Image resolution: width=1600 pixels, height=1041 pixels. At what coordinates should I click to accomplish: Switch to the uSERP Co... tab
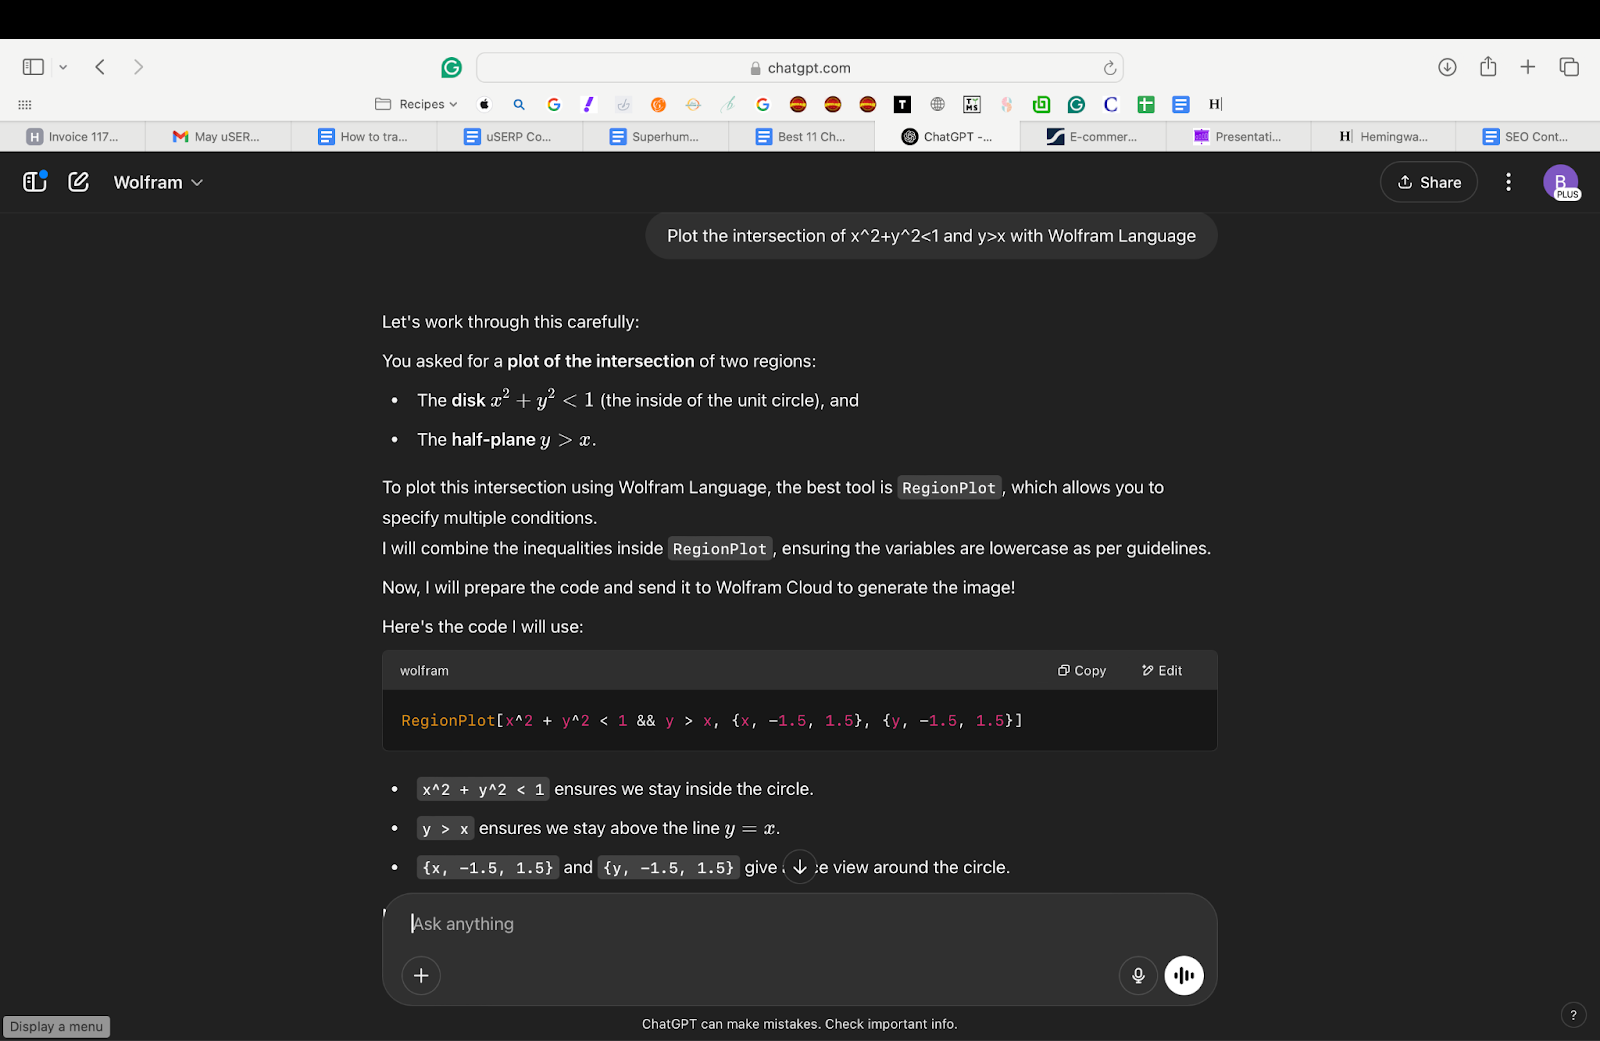[510, 137]
